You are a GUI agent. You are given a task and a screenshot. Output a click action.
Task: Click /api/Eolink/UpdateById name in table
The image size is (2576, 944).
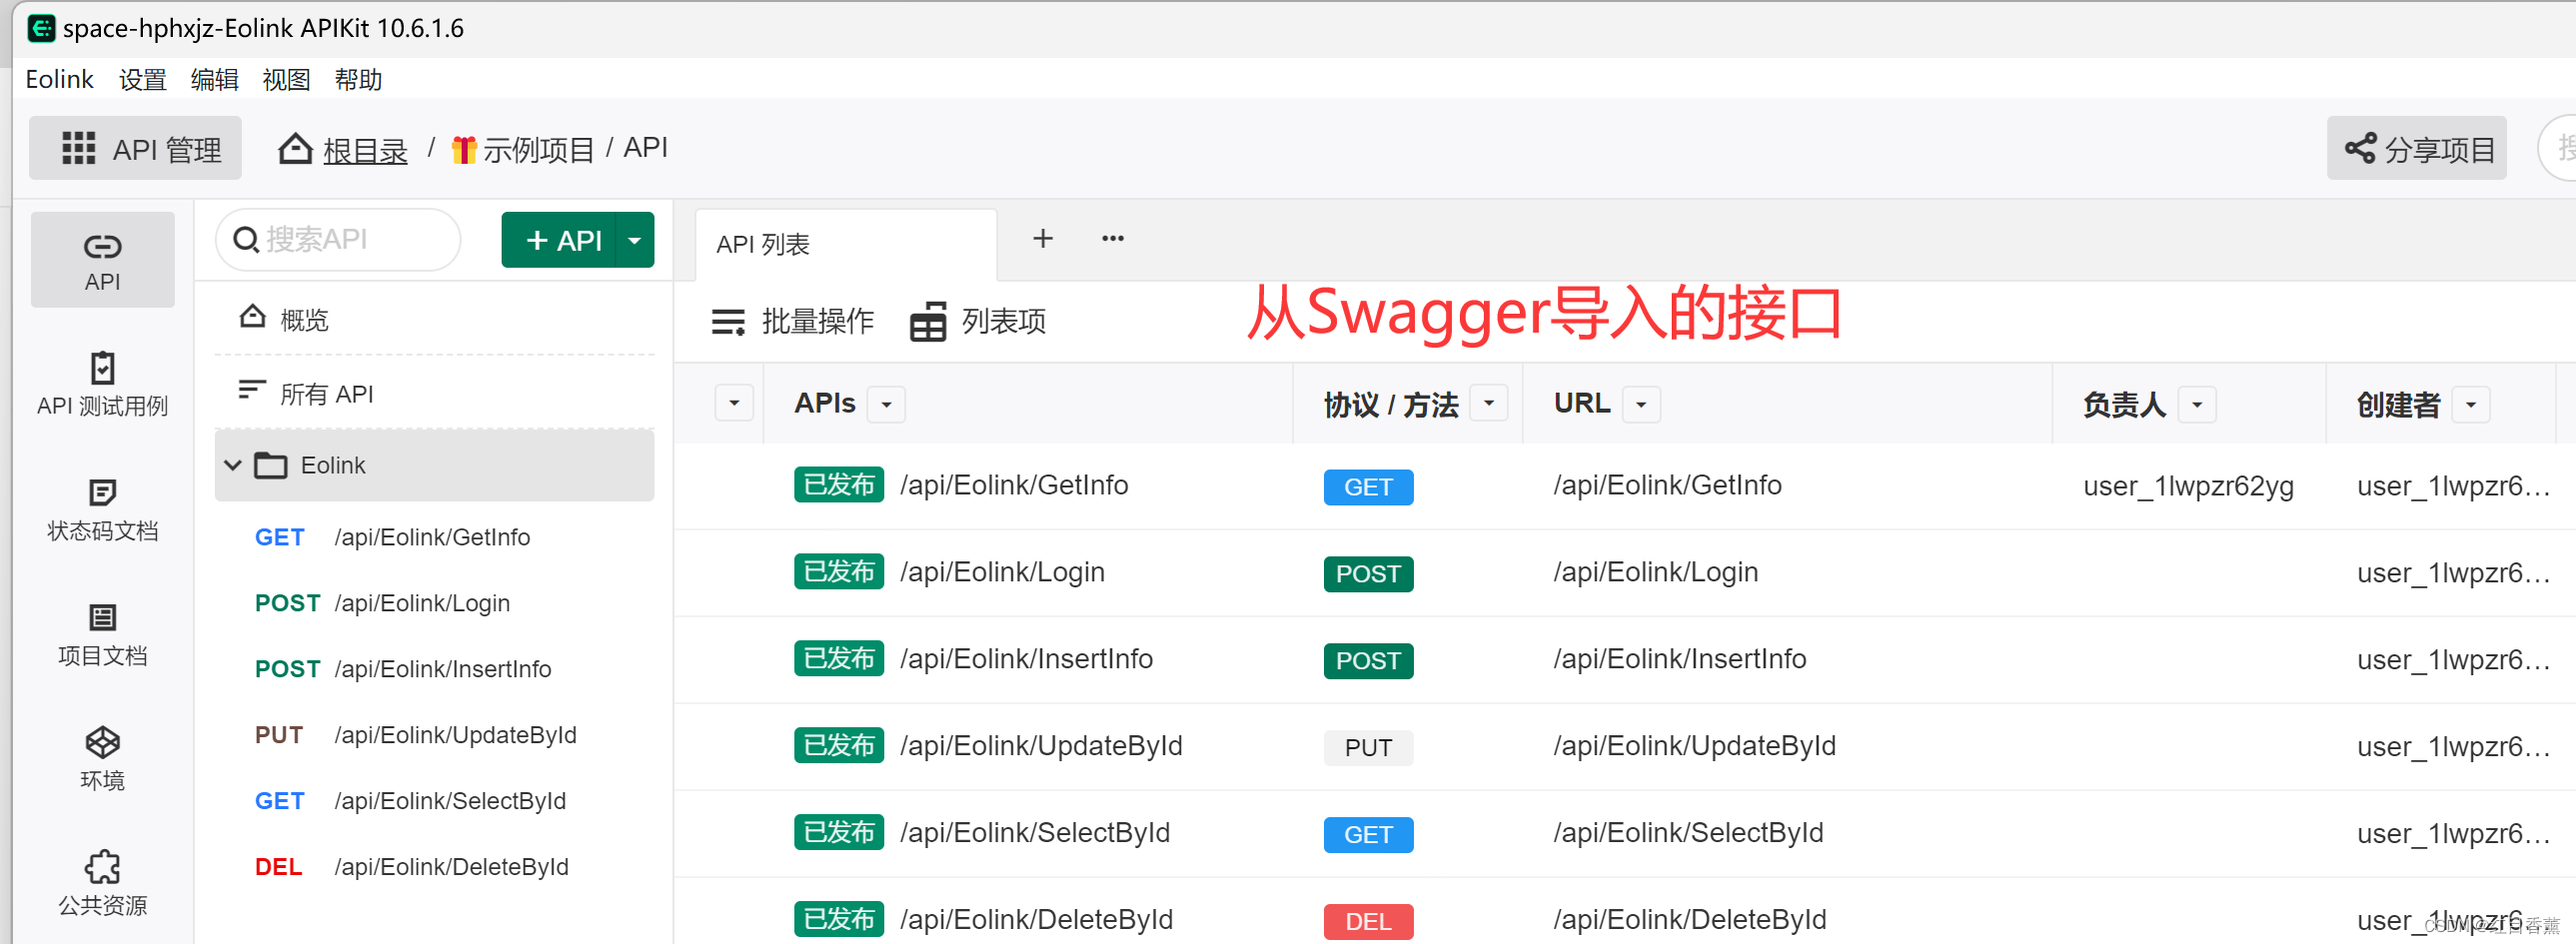1041,746
